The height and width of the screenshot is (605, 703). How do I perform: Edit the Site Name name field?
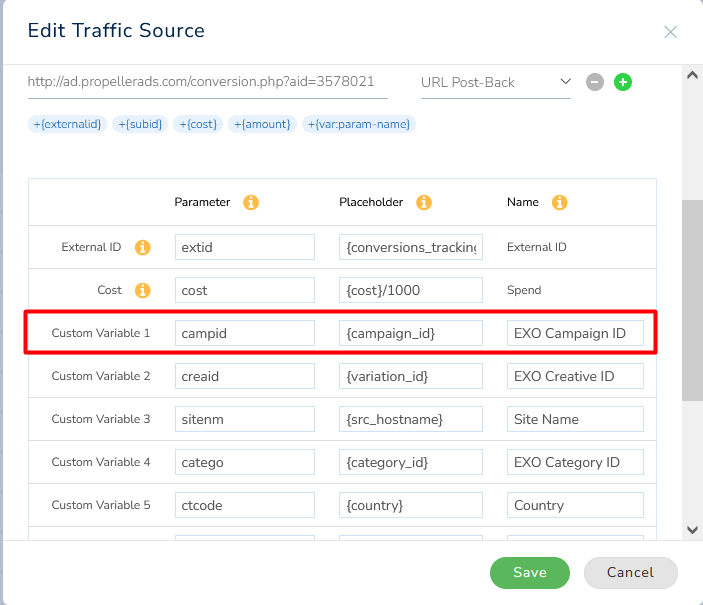[575, 419]
